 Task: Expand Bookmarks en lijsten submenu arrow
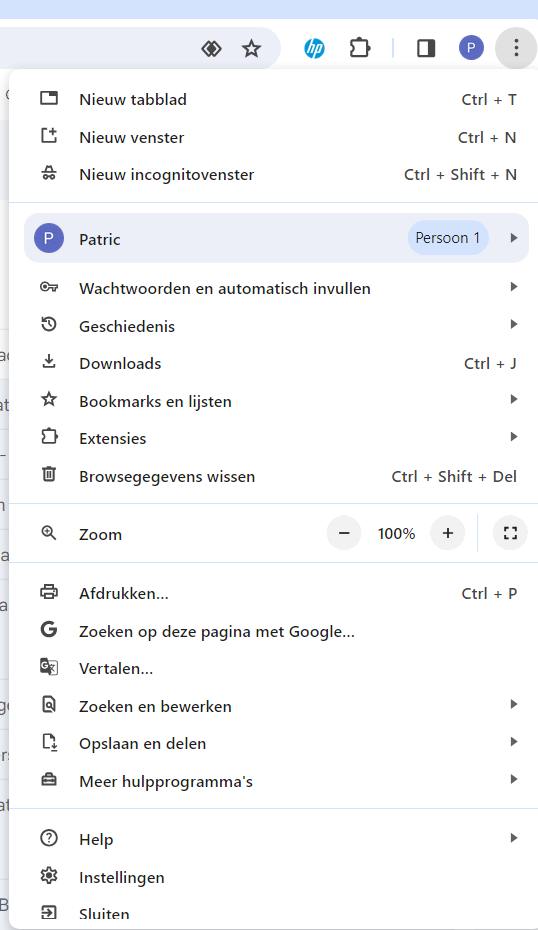point(514,400)
